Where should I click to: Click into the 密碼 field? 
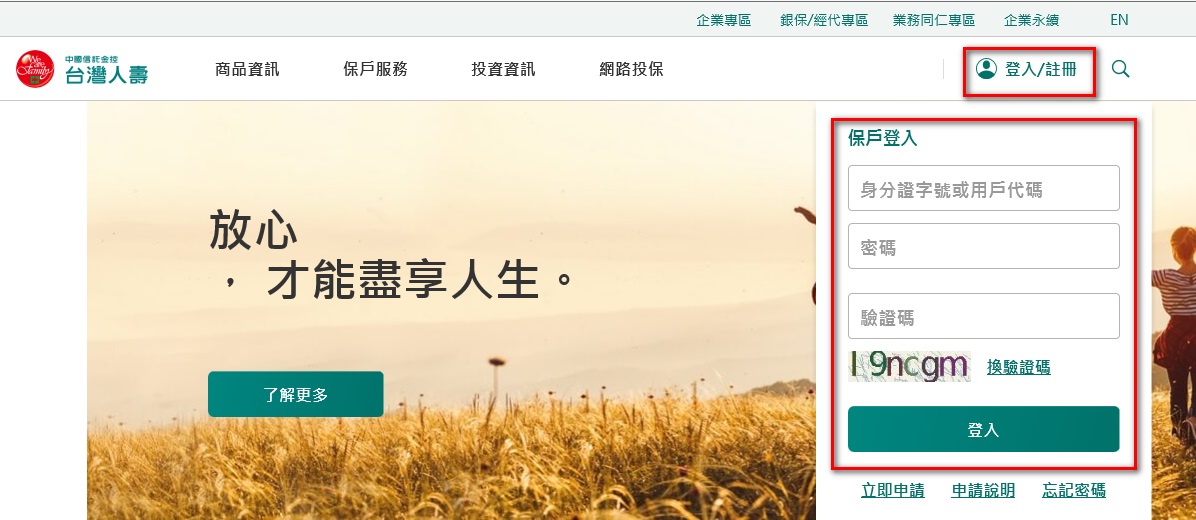pos(984,246)
